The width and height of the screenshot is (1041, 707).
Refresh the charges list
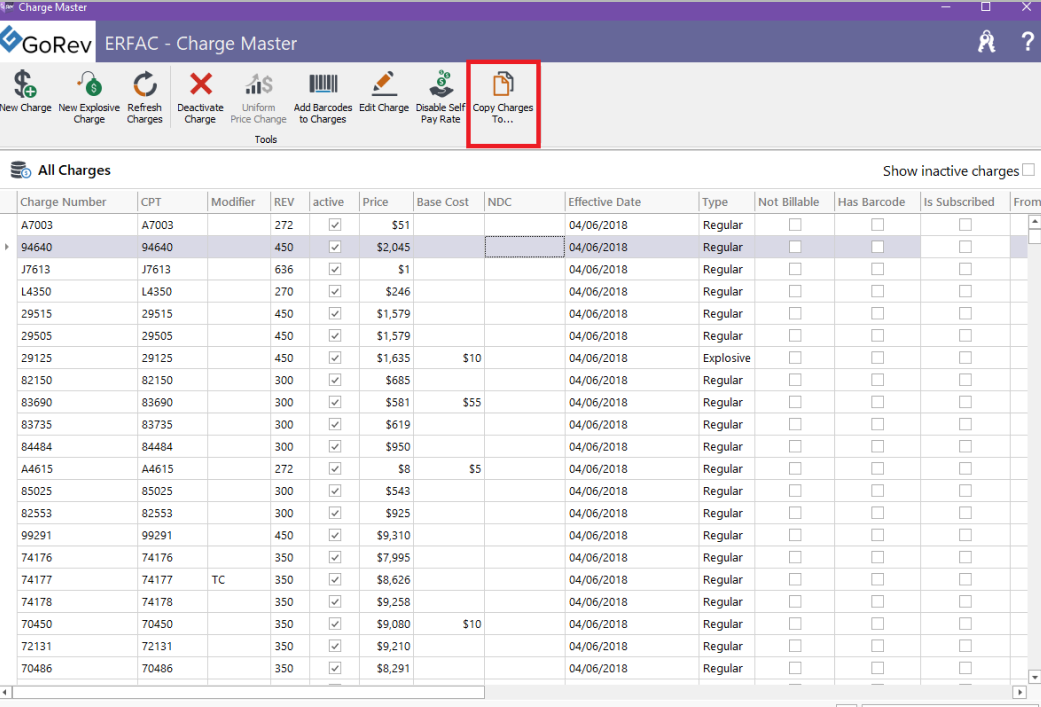(144, 95)
